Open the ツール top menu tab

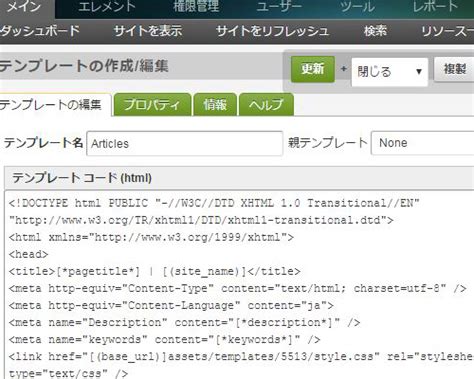[357, 7]
